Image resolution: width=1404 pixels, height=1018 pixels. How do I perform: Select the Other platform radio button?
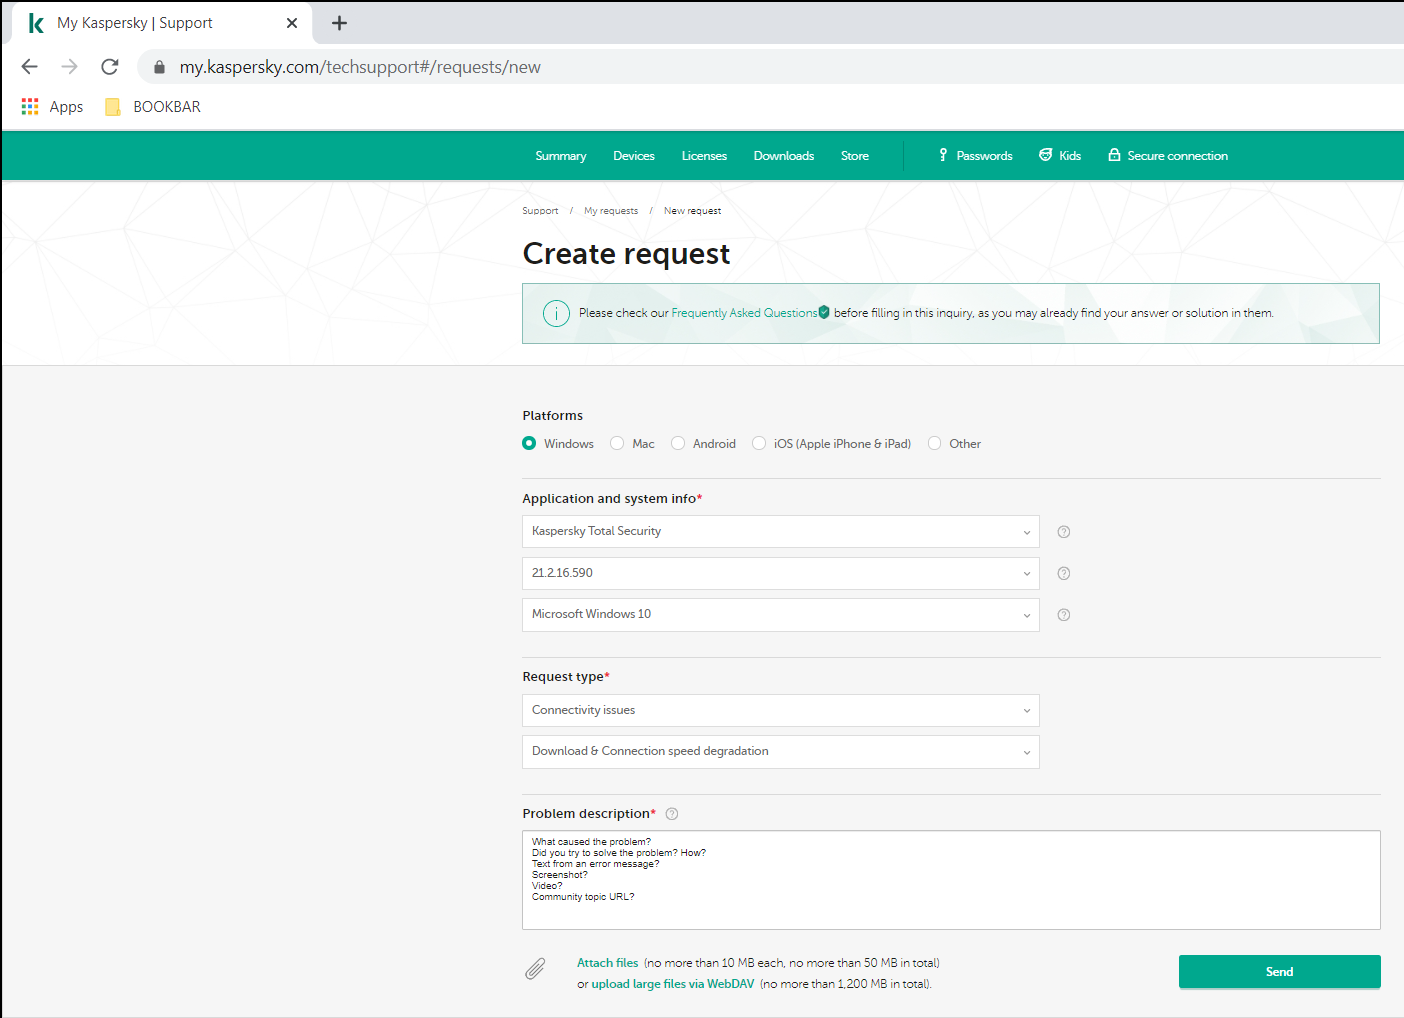coord(934,443)
